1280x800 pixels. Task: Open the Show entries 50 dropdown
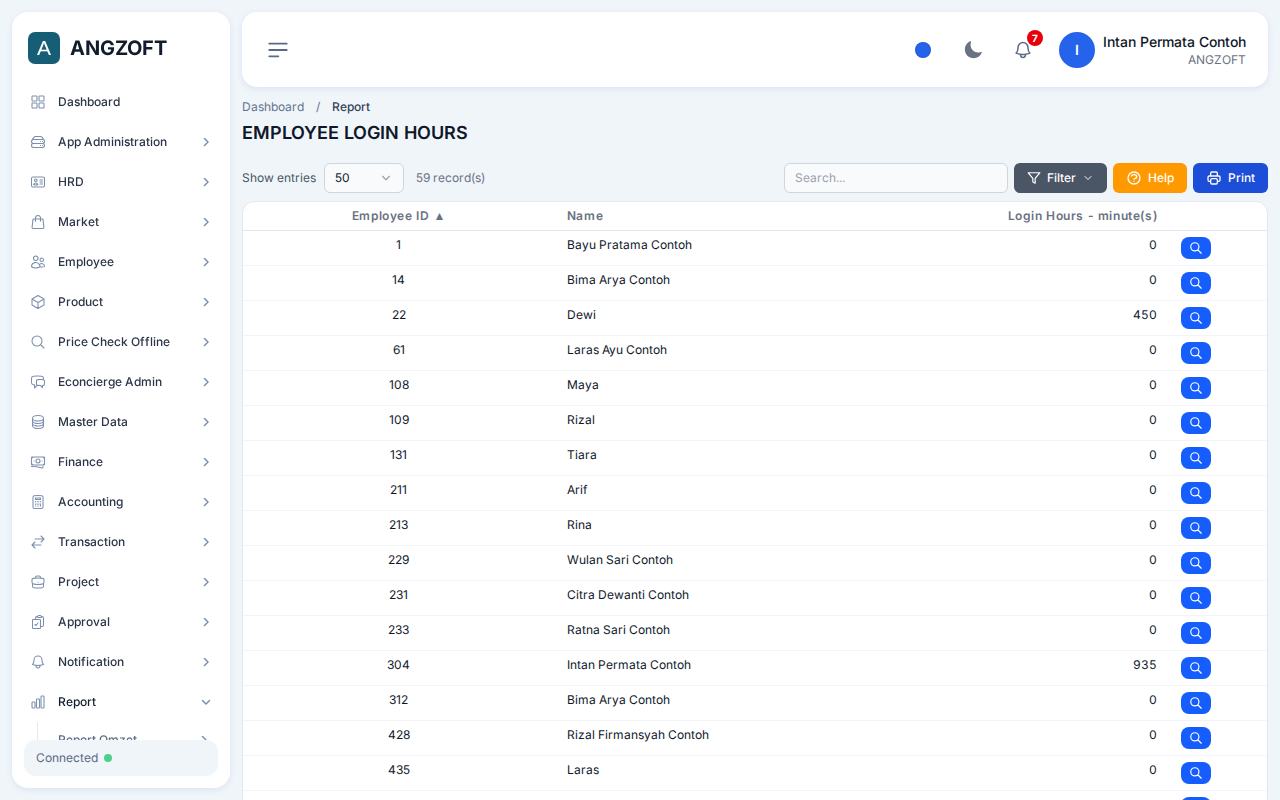[364, 178]
